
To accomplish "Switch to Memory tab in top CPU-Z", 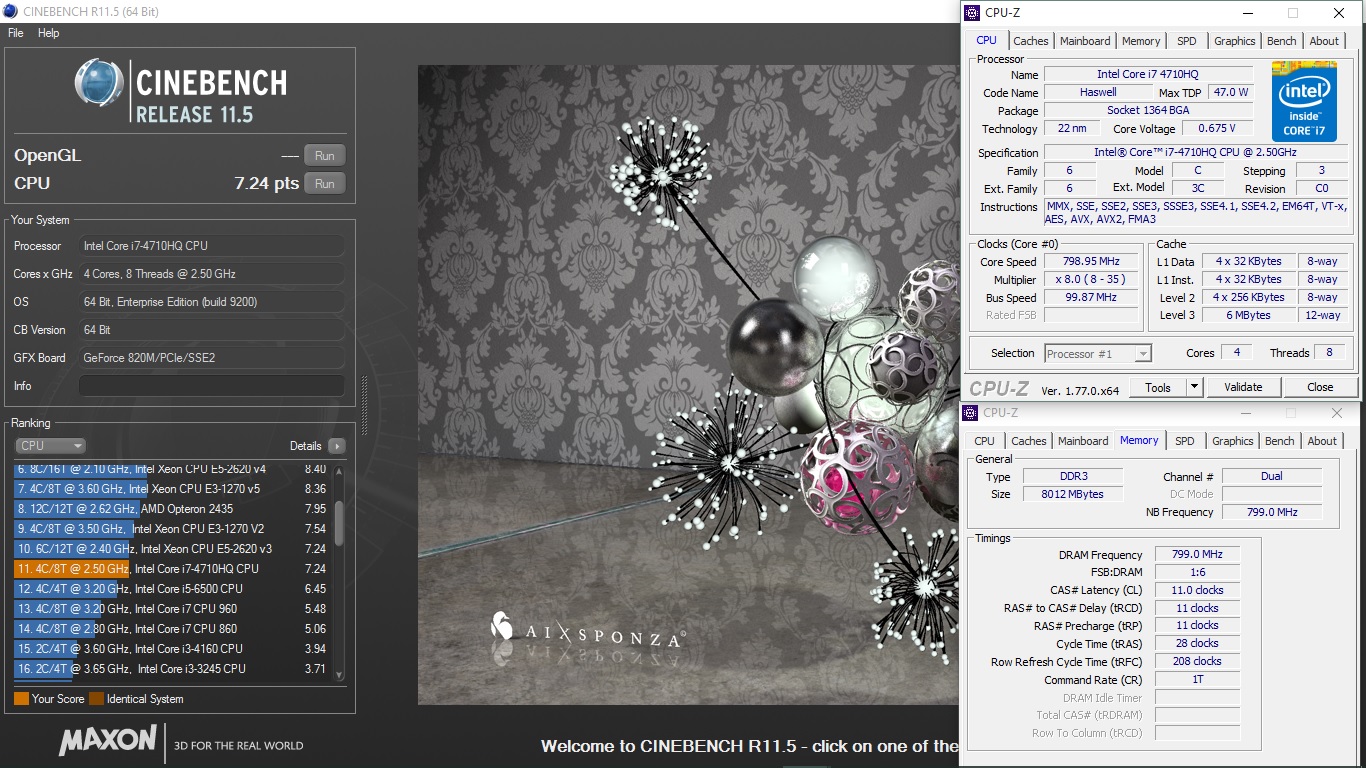I will pos(1141,41).
